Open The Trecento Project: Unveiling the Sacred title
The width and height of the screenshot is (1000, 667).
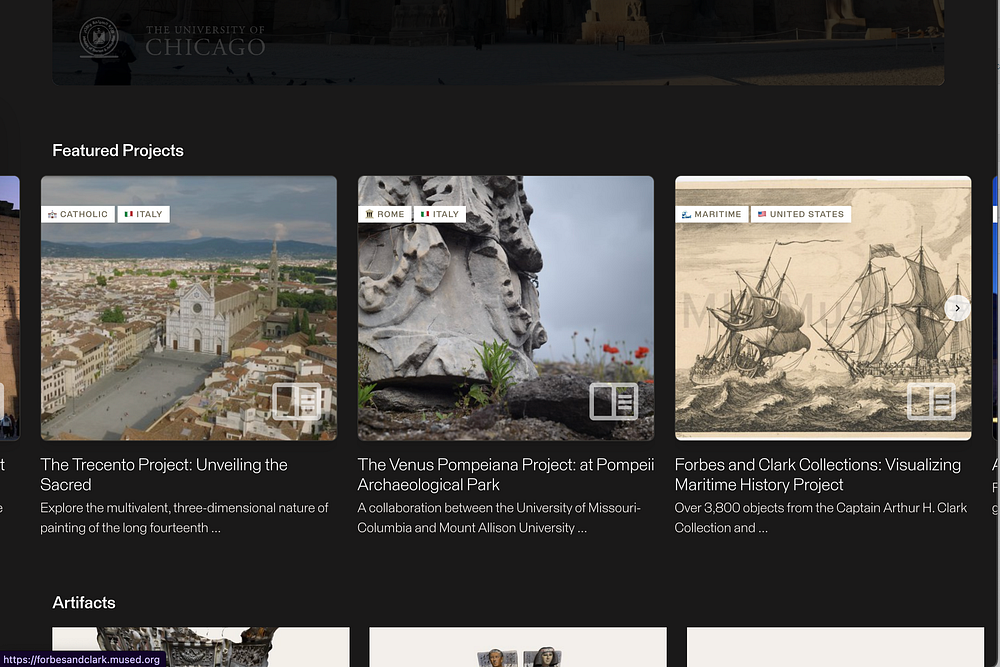click(164, 474)
